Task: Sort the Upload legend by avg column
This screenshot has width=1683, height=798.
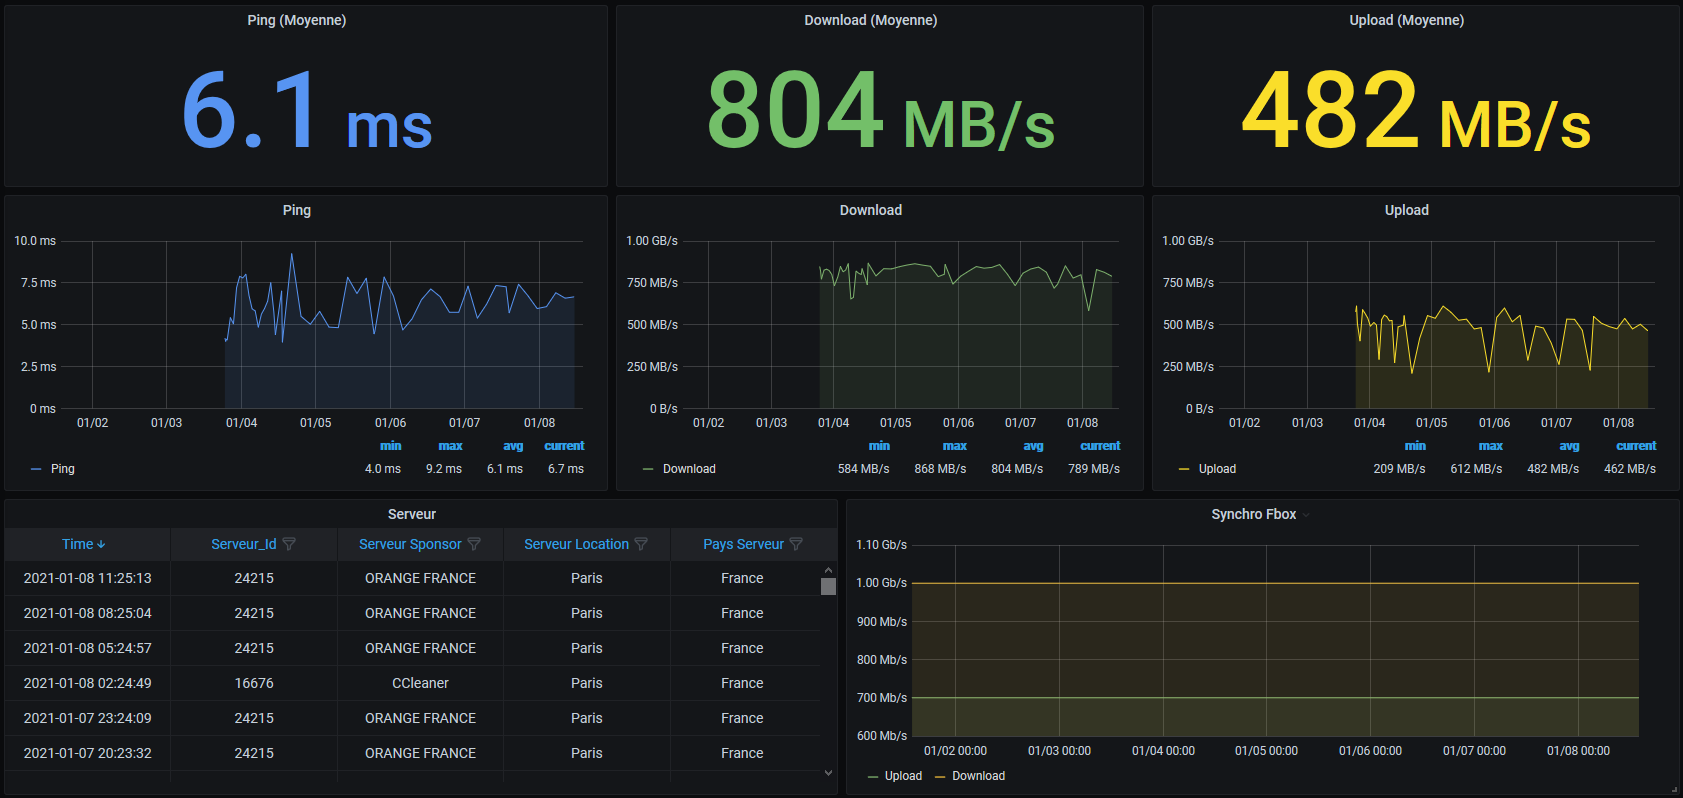Action: 1568,446
